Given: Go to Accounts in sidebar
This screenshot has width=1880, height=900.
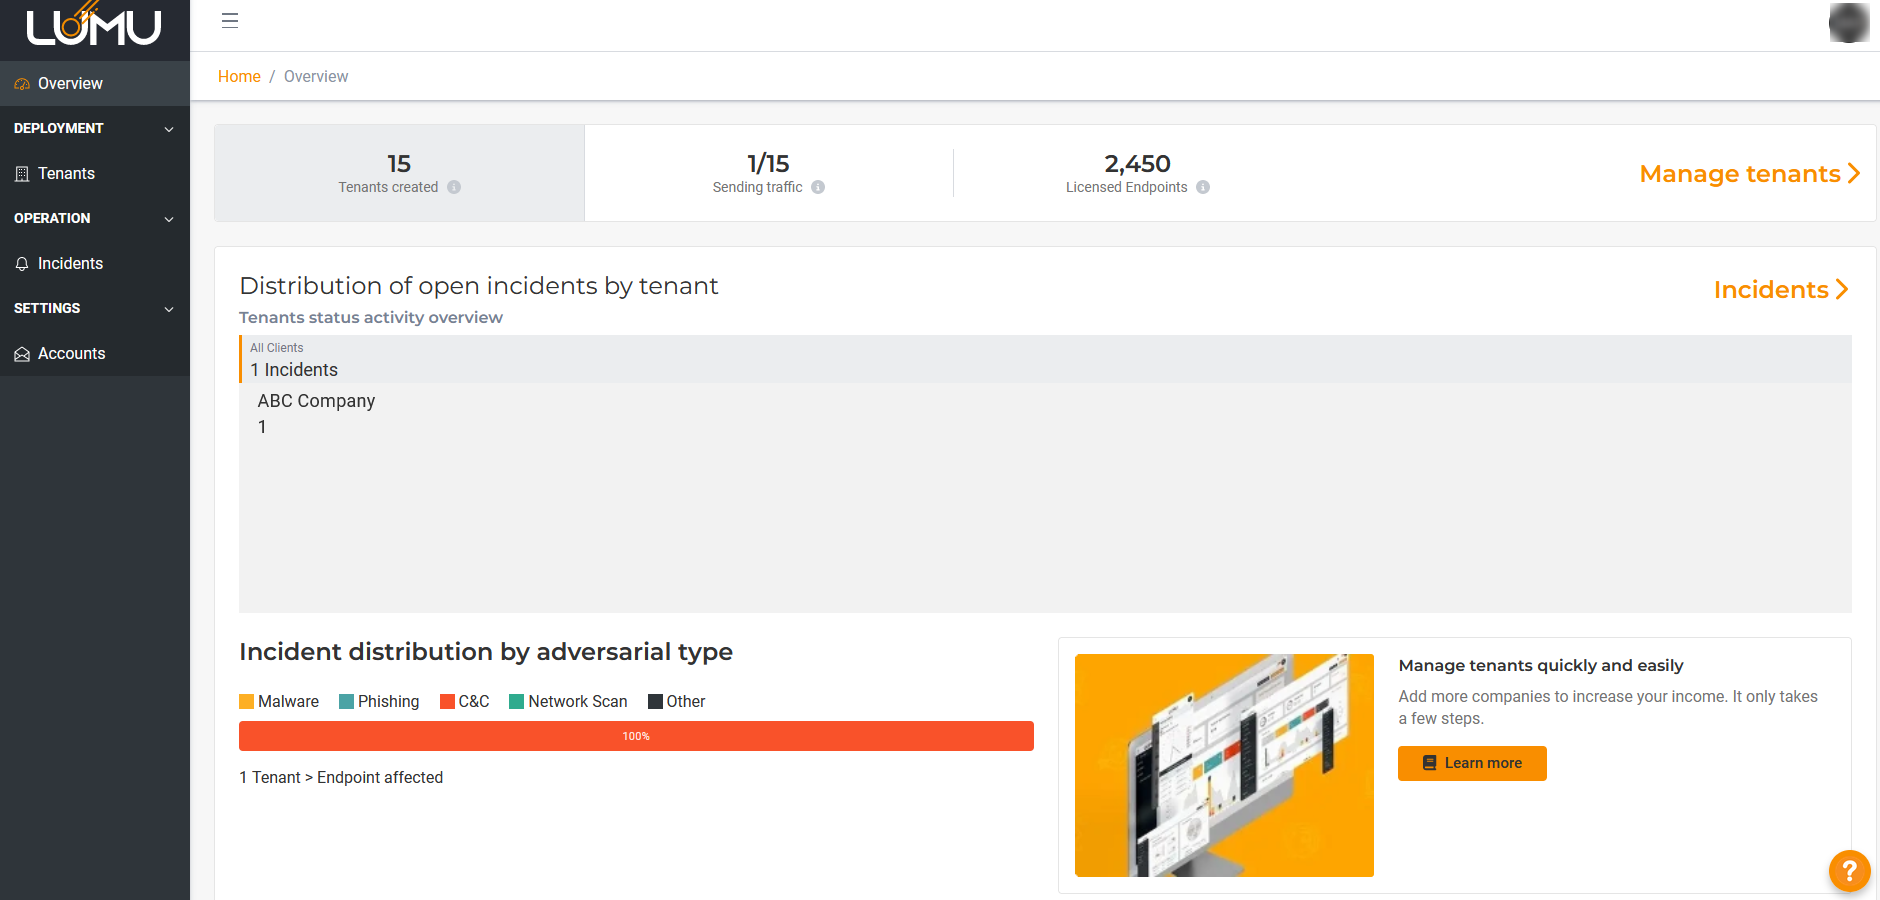Looking at the screenshot, I should (x=71, y=354).
